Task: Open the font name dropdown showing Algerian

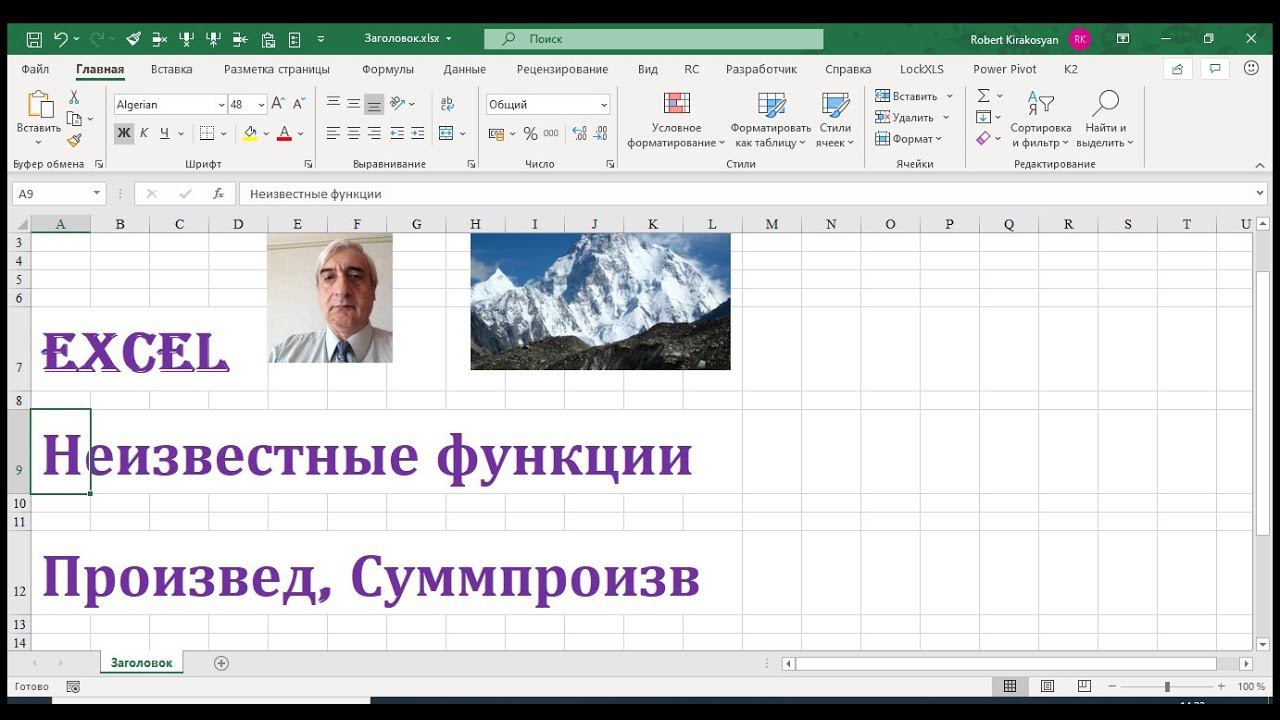Action: (x=221, y=104)
